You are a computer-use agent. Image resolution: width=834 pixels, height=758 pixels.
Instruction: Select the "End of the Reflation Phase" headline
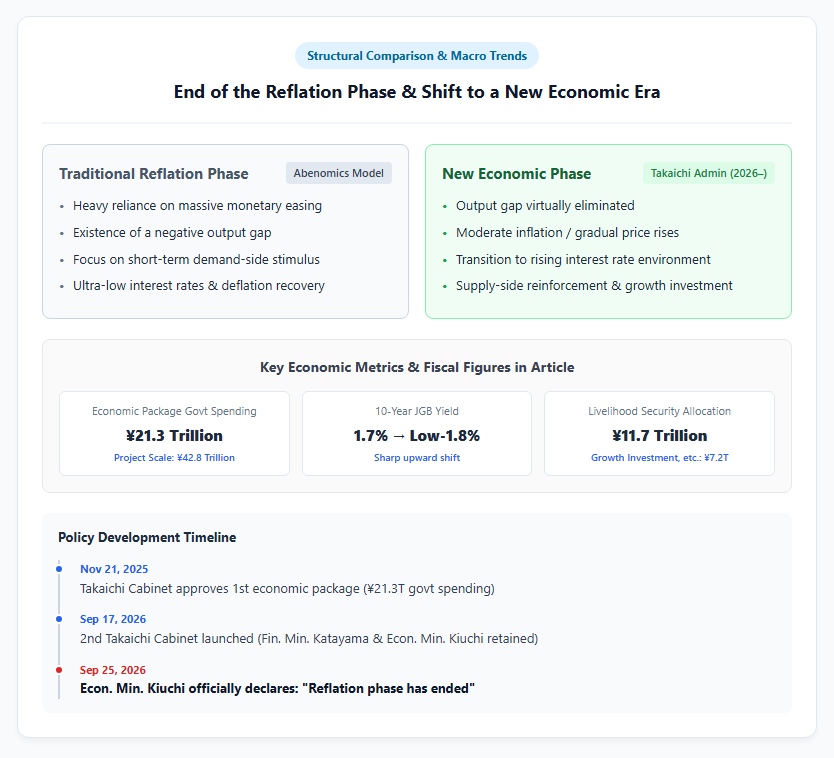pyautogui.click(x=417, y=91)
